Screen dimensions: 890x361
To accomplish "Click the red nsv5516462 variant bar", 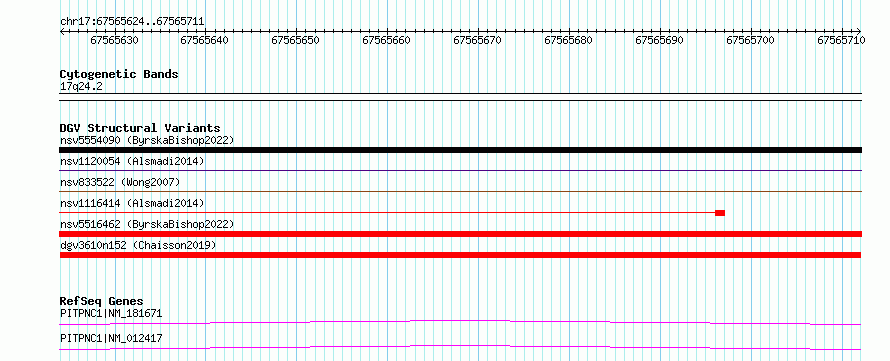I will pyautogui.click(x=460, y=234).
